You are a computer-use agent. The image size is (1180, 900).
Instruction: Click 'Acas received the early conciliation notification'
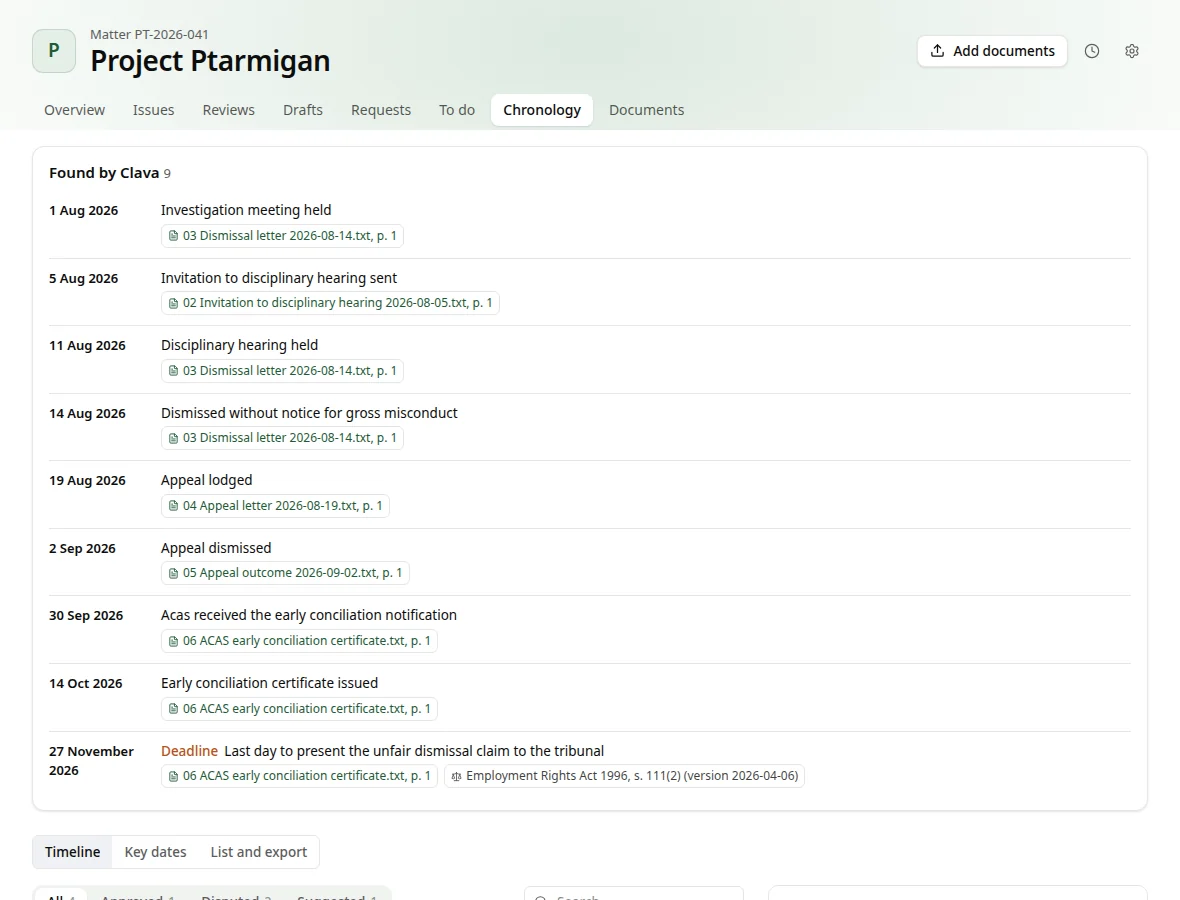point(309,615)
